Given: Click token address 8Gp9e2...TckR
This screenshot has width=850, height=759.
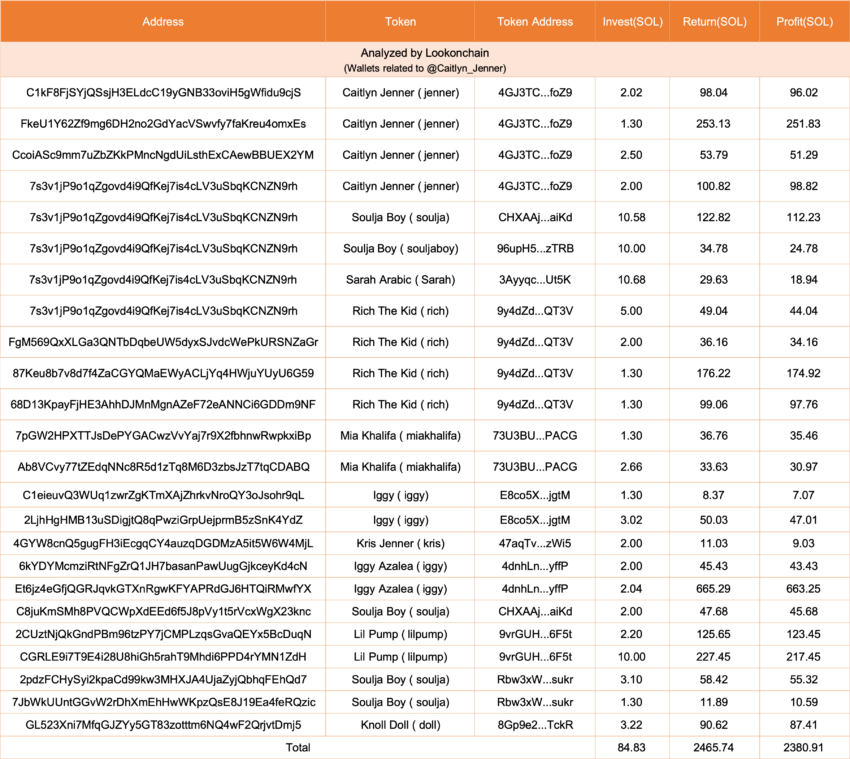Looking at the screenshot, I should [x=535, y=725].
